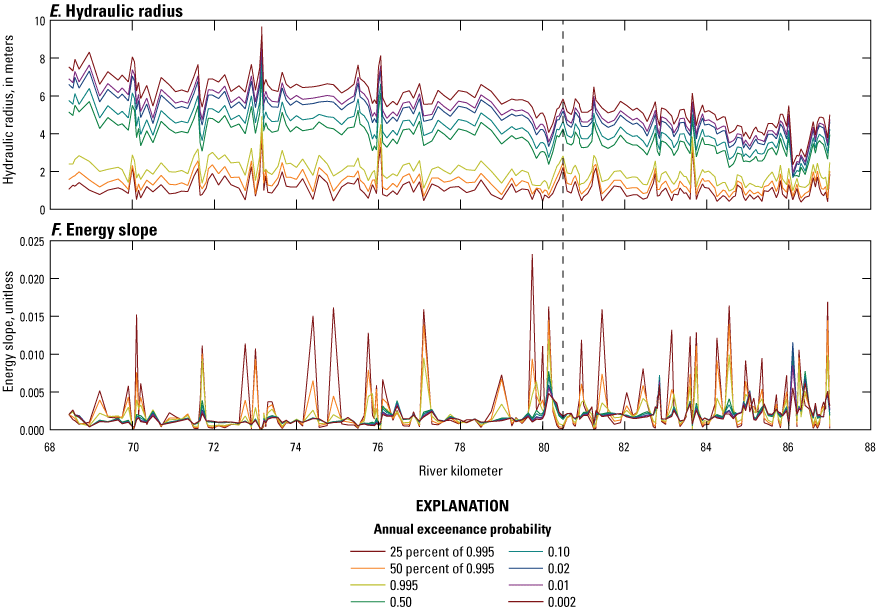The height and width of the screenshot is (611, 877).
Task: Click the line swatch for "25 percent of 0.995"
Action: (369, 551)
